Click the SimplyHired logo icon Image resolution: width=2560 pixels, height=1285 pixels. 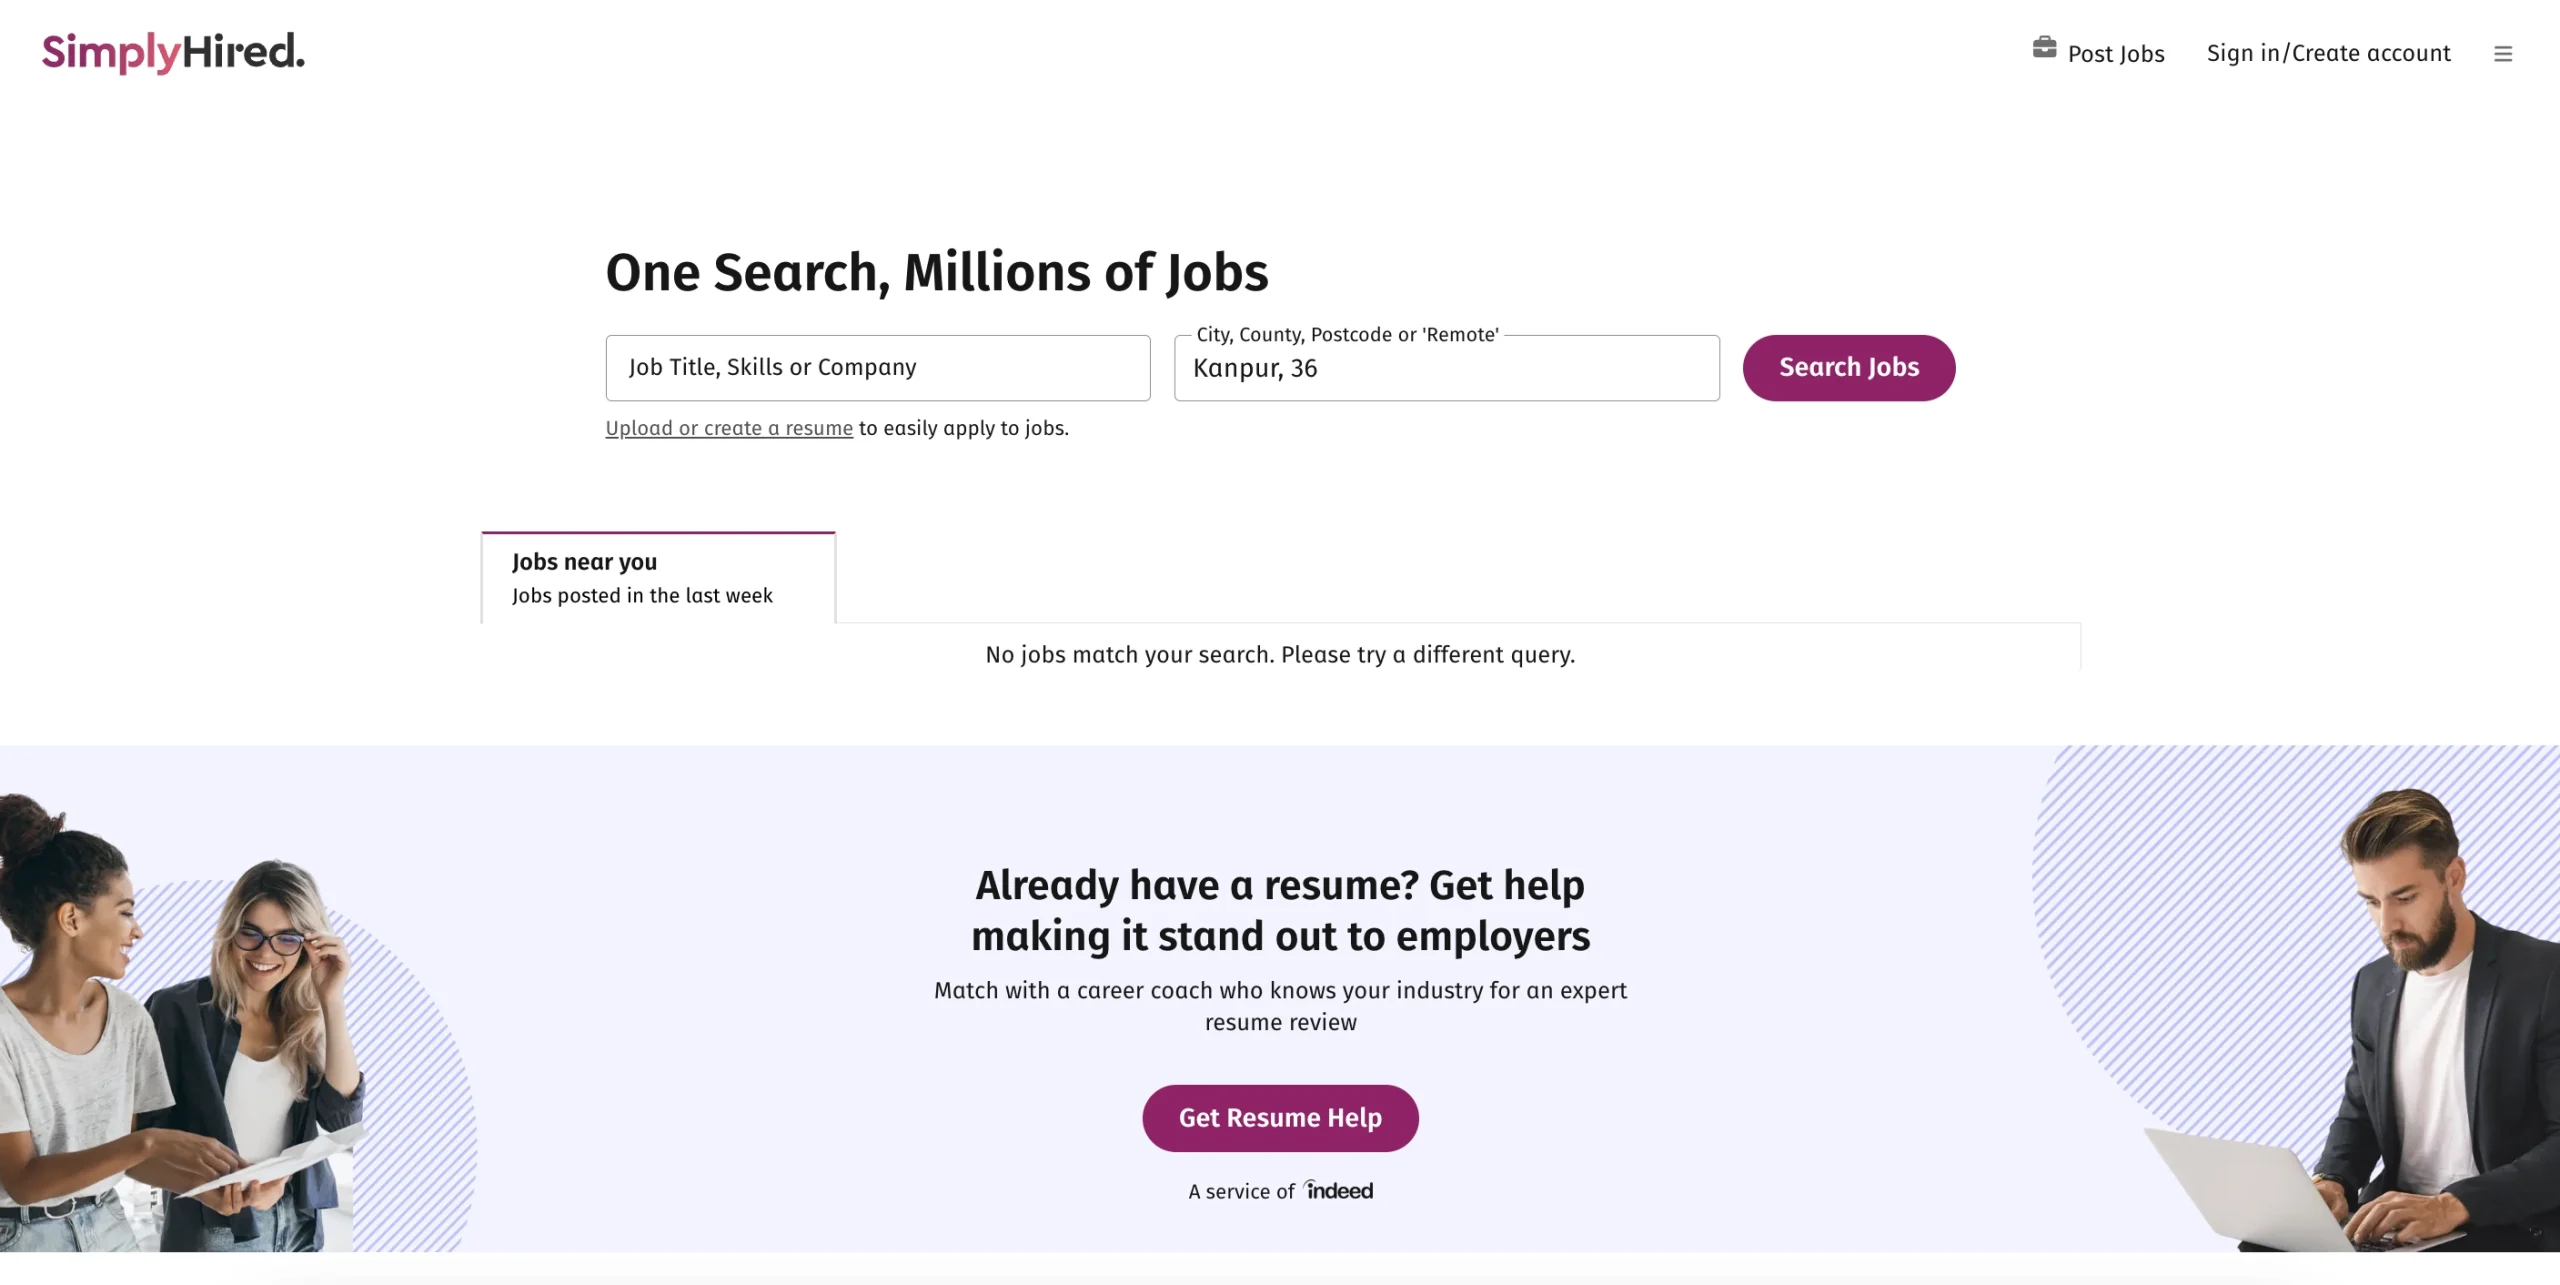coord(174,52)
